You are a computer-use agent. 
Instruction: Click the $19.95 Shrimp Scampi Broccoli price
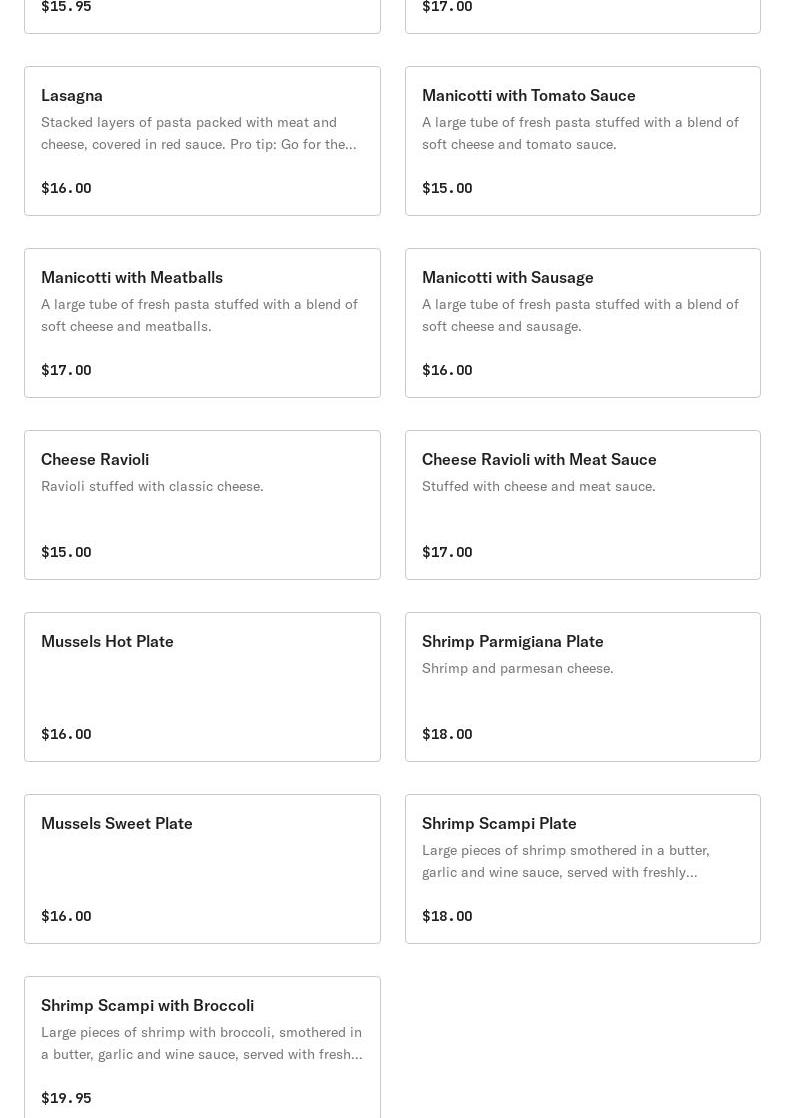click(x=66, y=1098)
